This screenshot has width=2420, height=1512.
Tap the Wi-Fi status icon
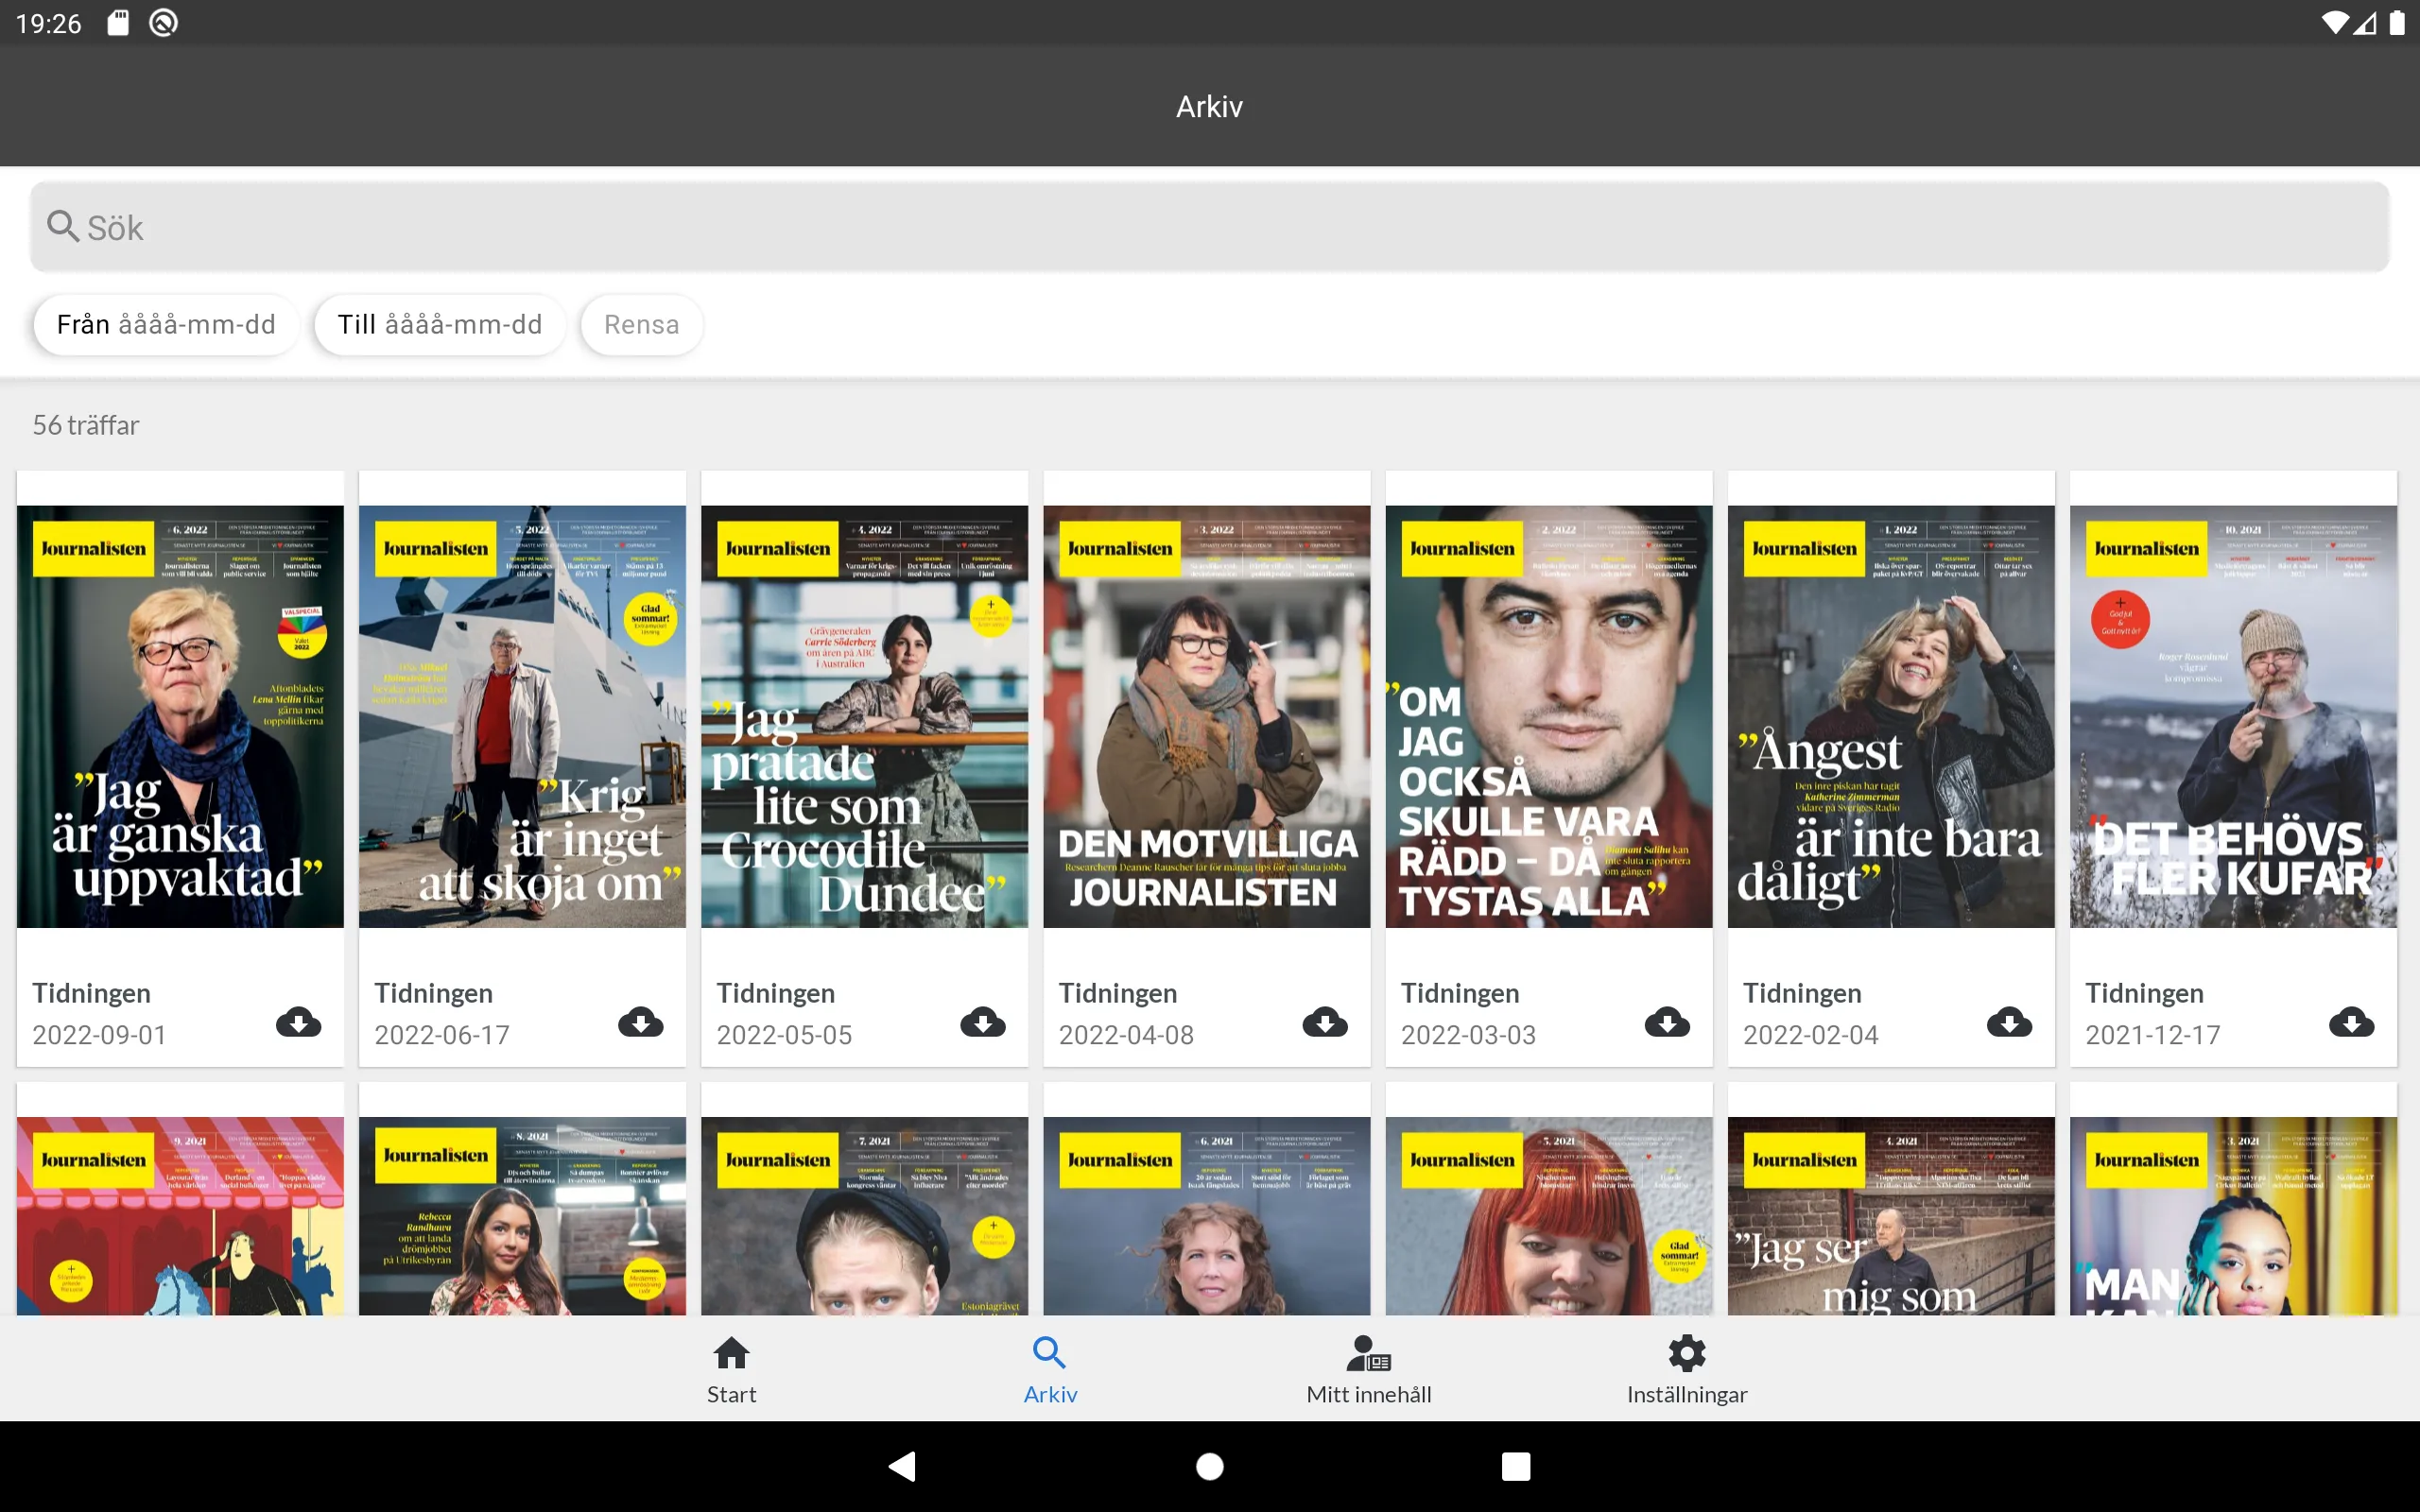pos(2334,22)
